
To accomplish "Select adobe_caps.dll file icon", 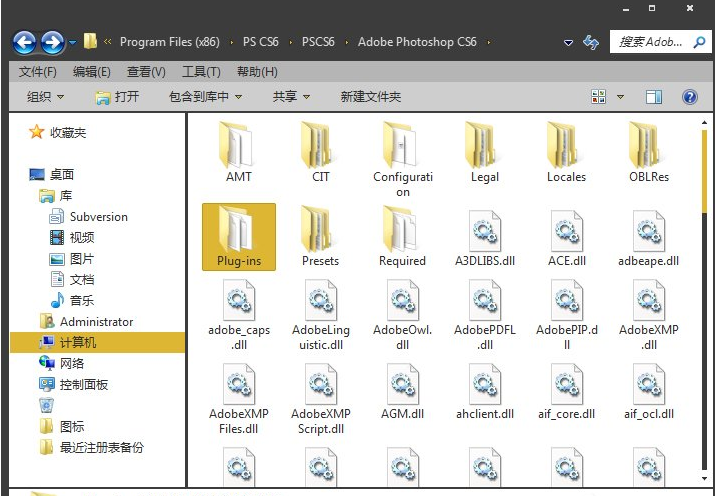I will tap(239, 300).
